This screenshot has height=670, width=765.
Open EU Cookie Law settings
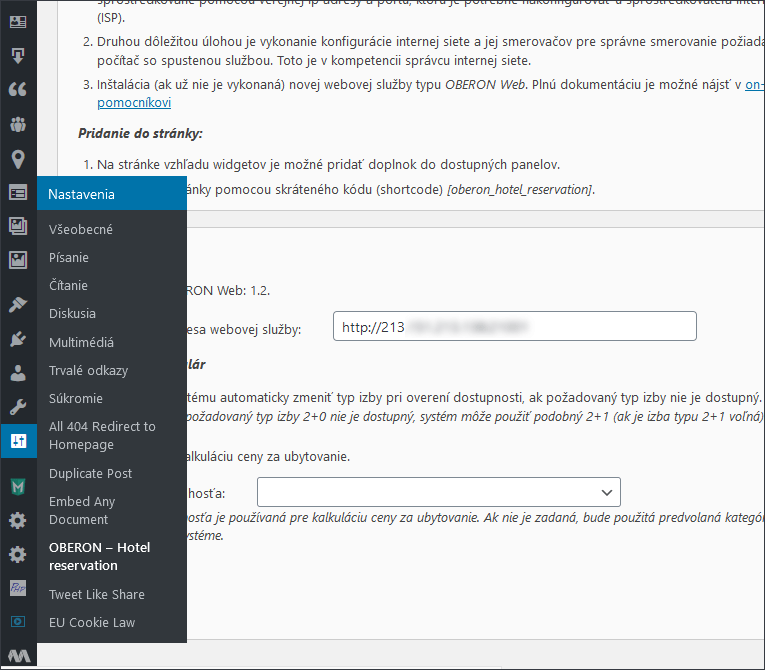coord(92,622)
